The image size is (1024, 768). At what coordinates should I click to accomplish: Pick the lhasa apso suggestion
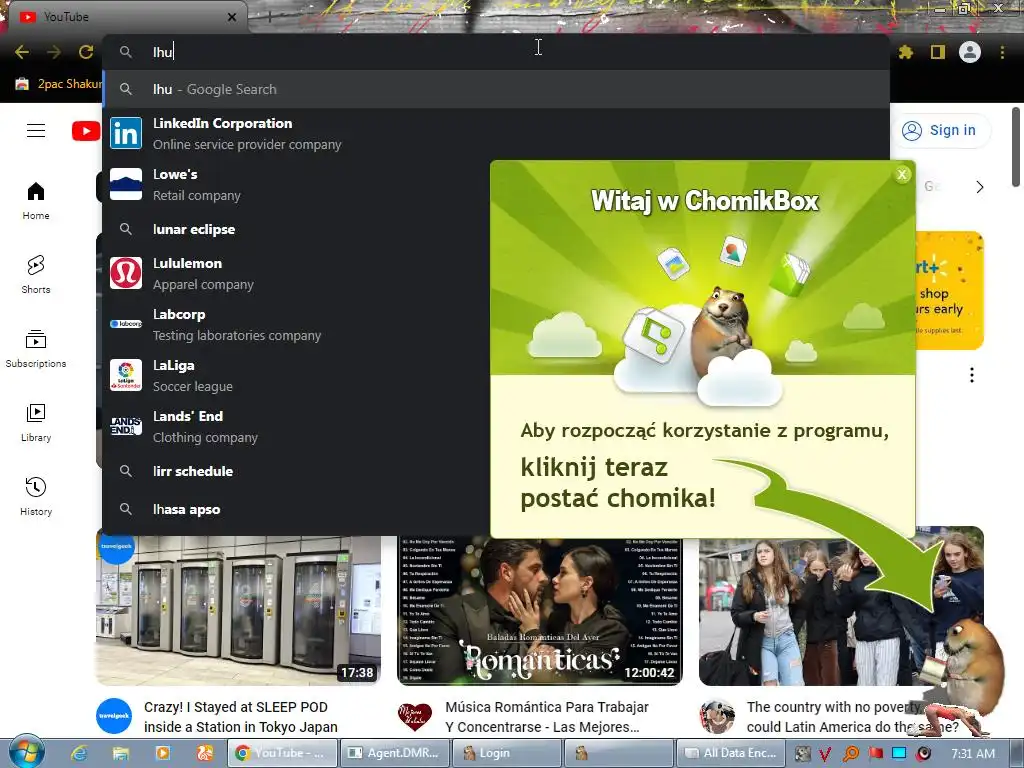tap(297, 509)
